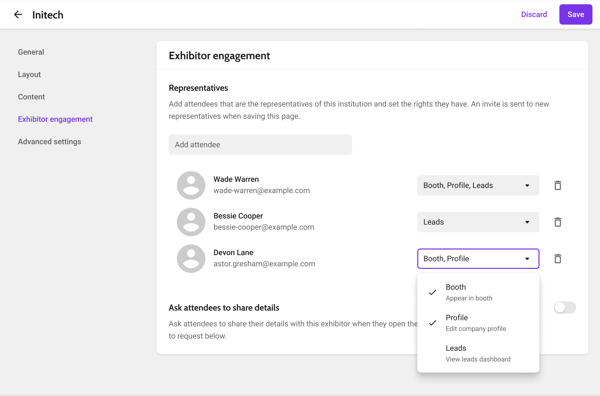Click astor.gresham@example.com email text
This screenshot has height=396, width=600.
pyautogui.click(x=264, y=264)
